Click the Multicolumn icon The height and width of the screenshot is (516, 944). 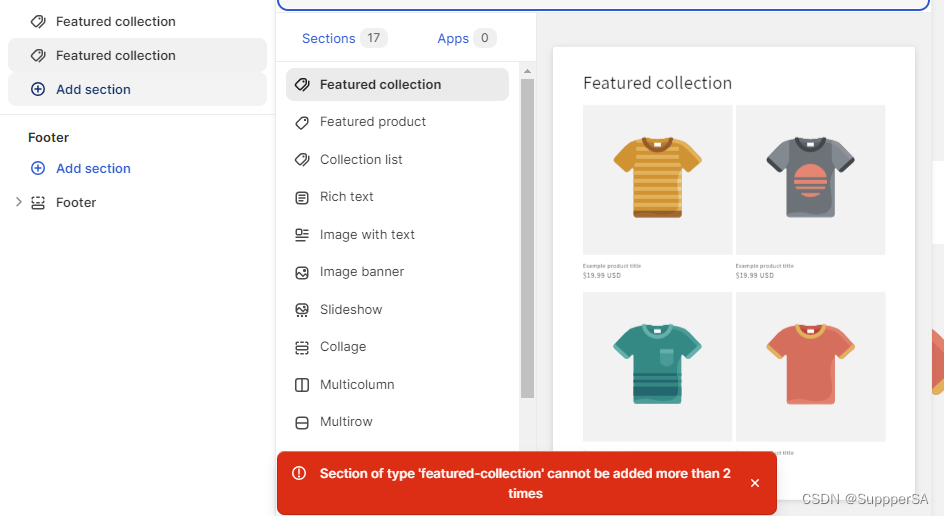click(302, 385)
